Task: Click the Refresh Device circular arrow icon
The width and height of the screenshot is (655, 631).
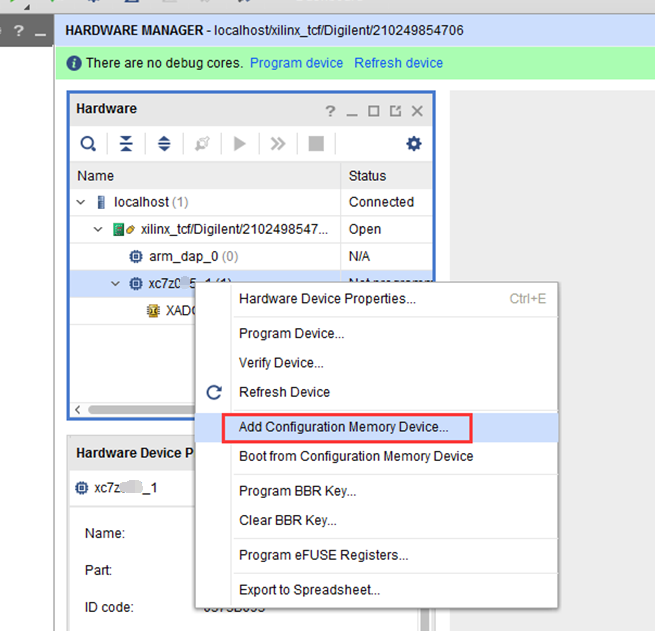Action: point(214,392)
